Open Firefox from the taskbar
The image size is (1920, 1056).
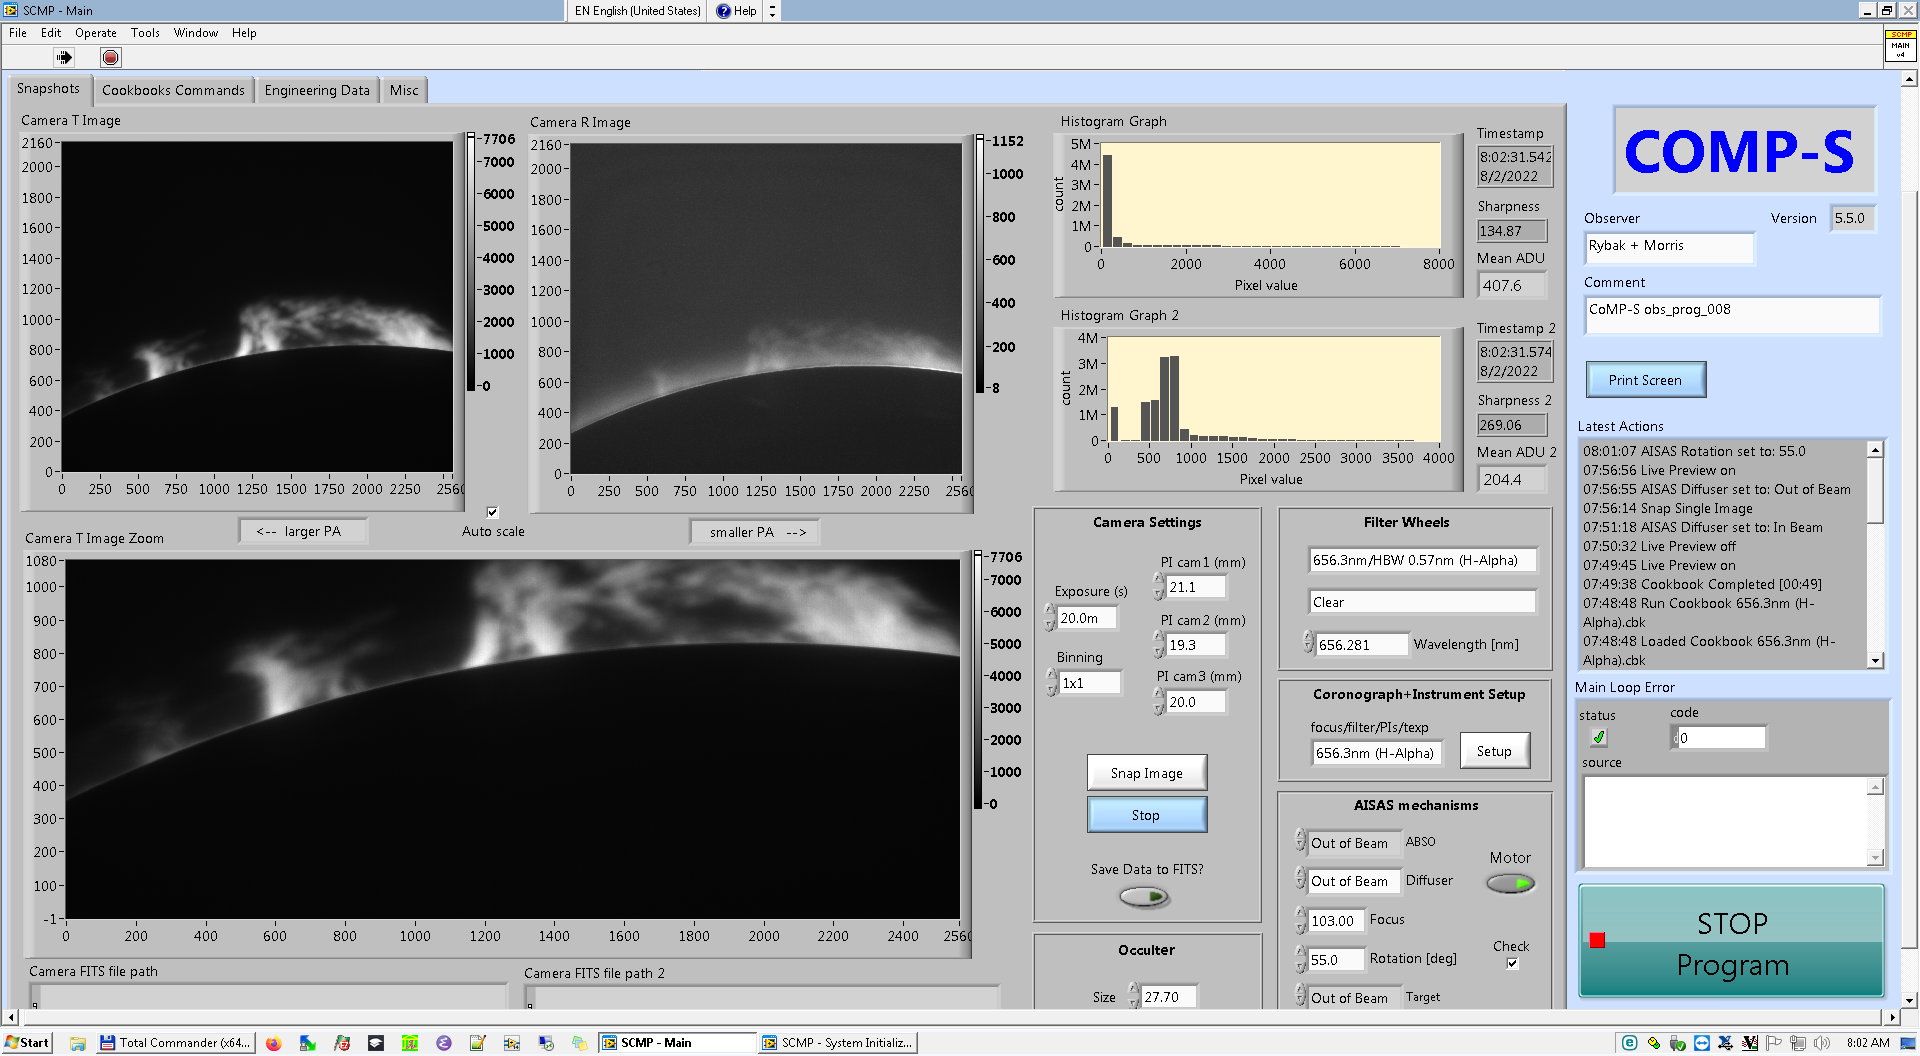tap(273, 1043)
